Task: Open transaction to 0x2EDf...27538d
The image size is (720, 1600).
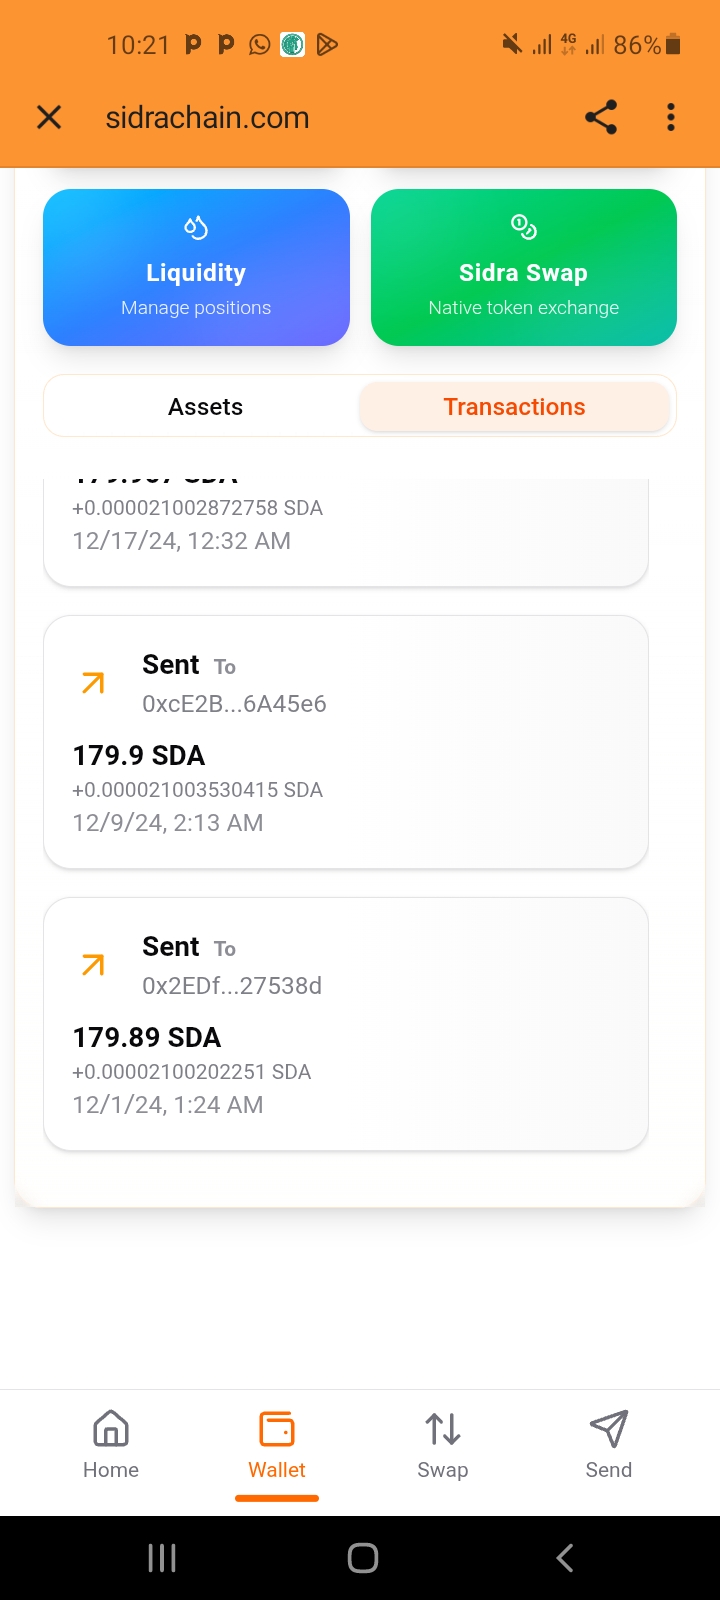Action: click(345, 1024)
